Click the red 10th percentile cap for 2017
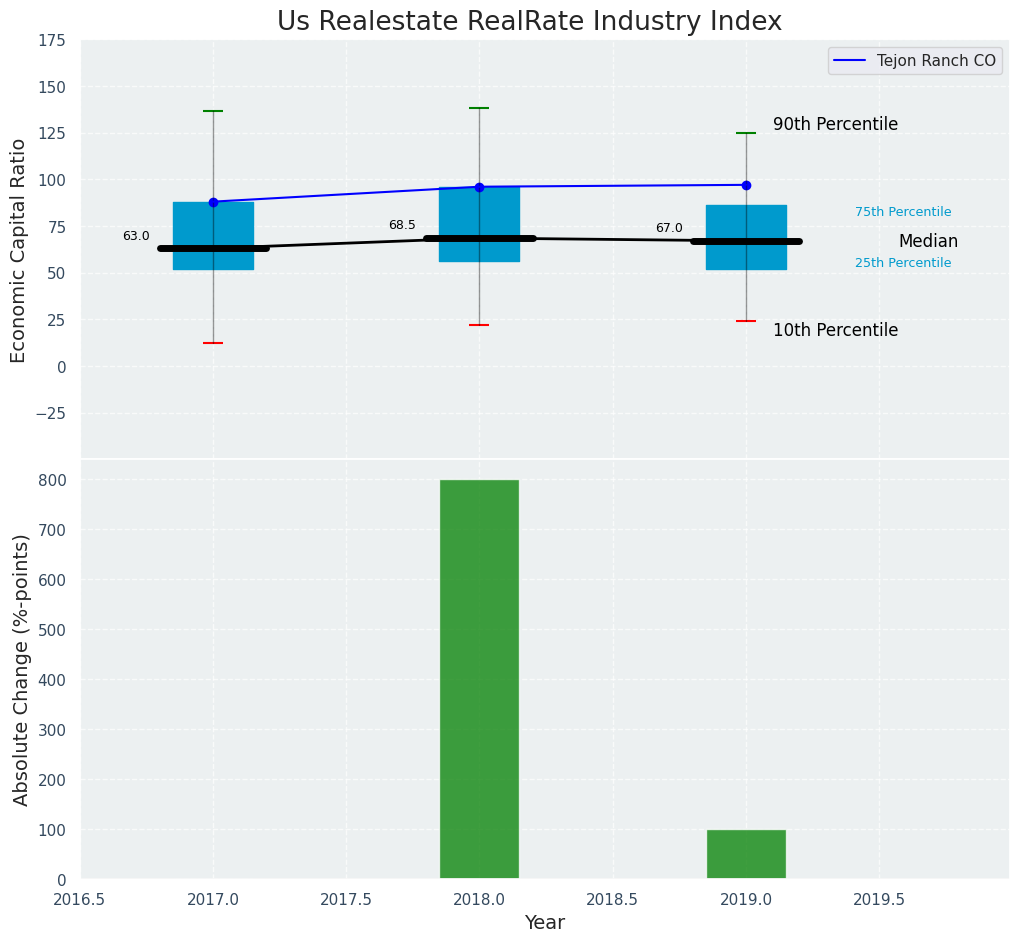Viewport: 1019px width, 942px height. coord(213,343)
